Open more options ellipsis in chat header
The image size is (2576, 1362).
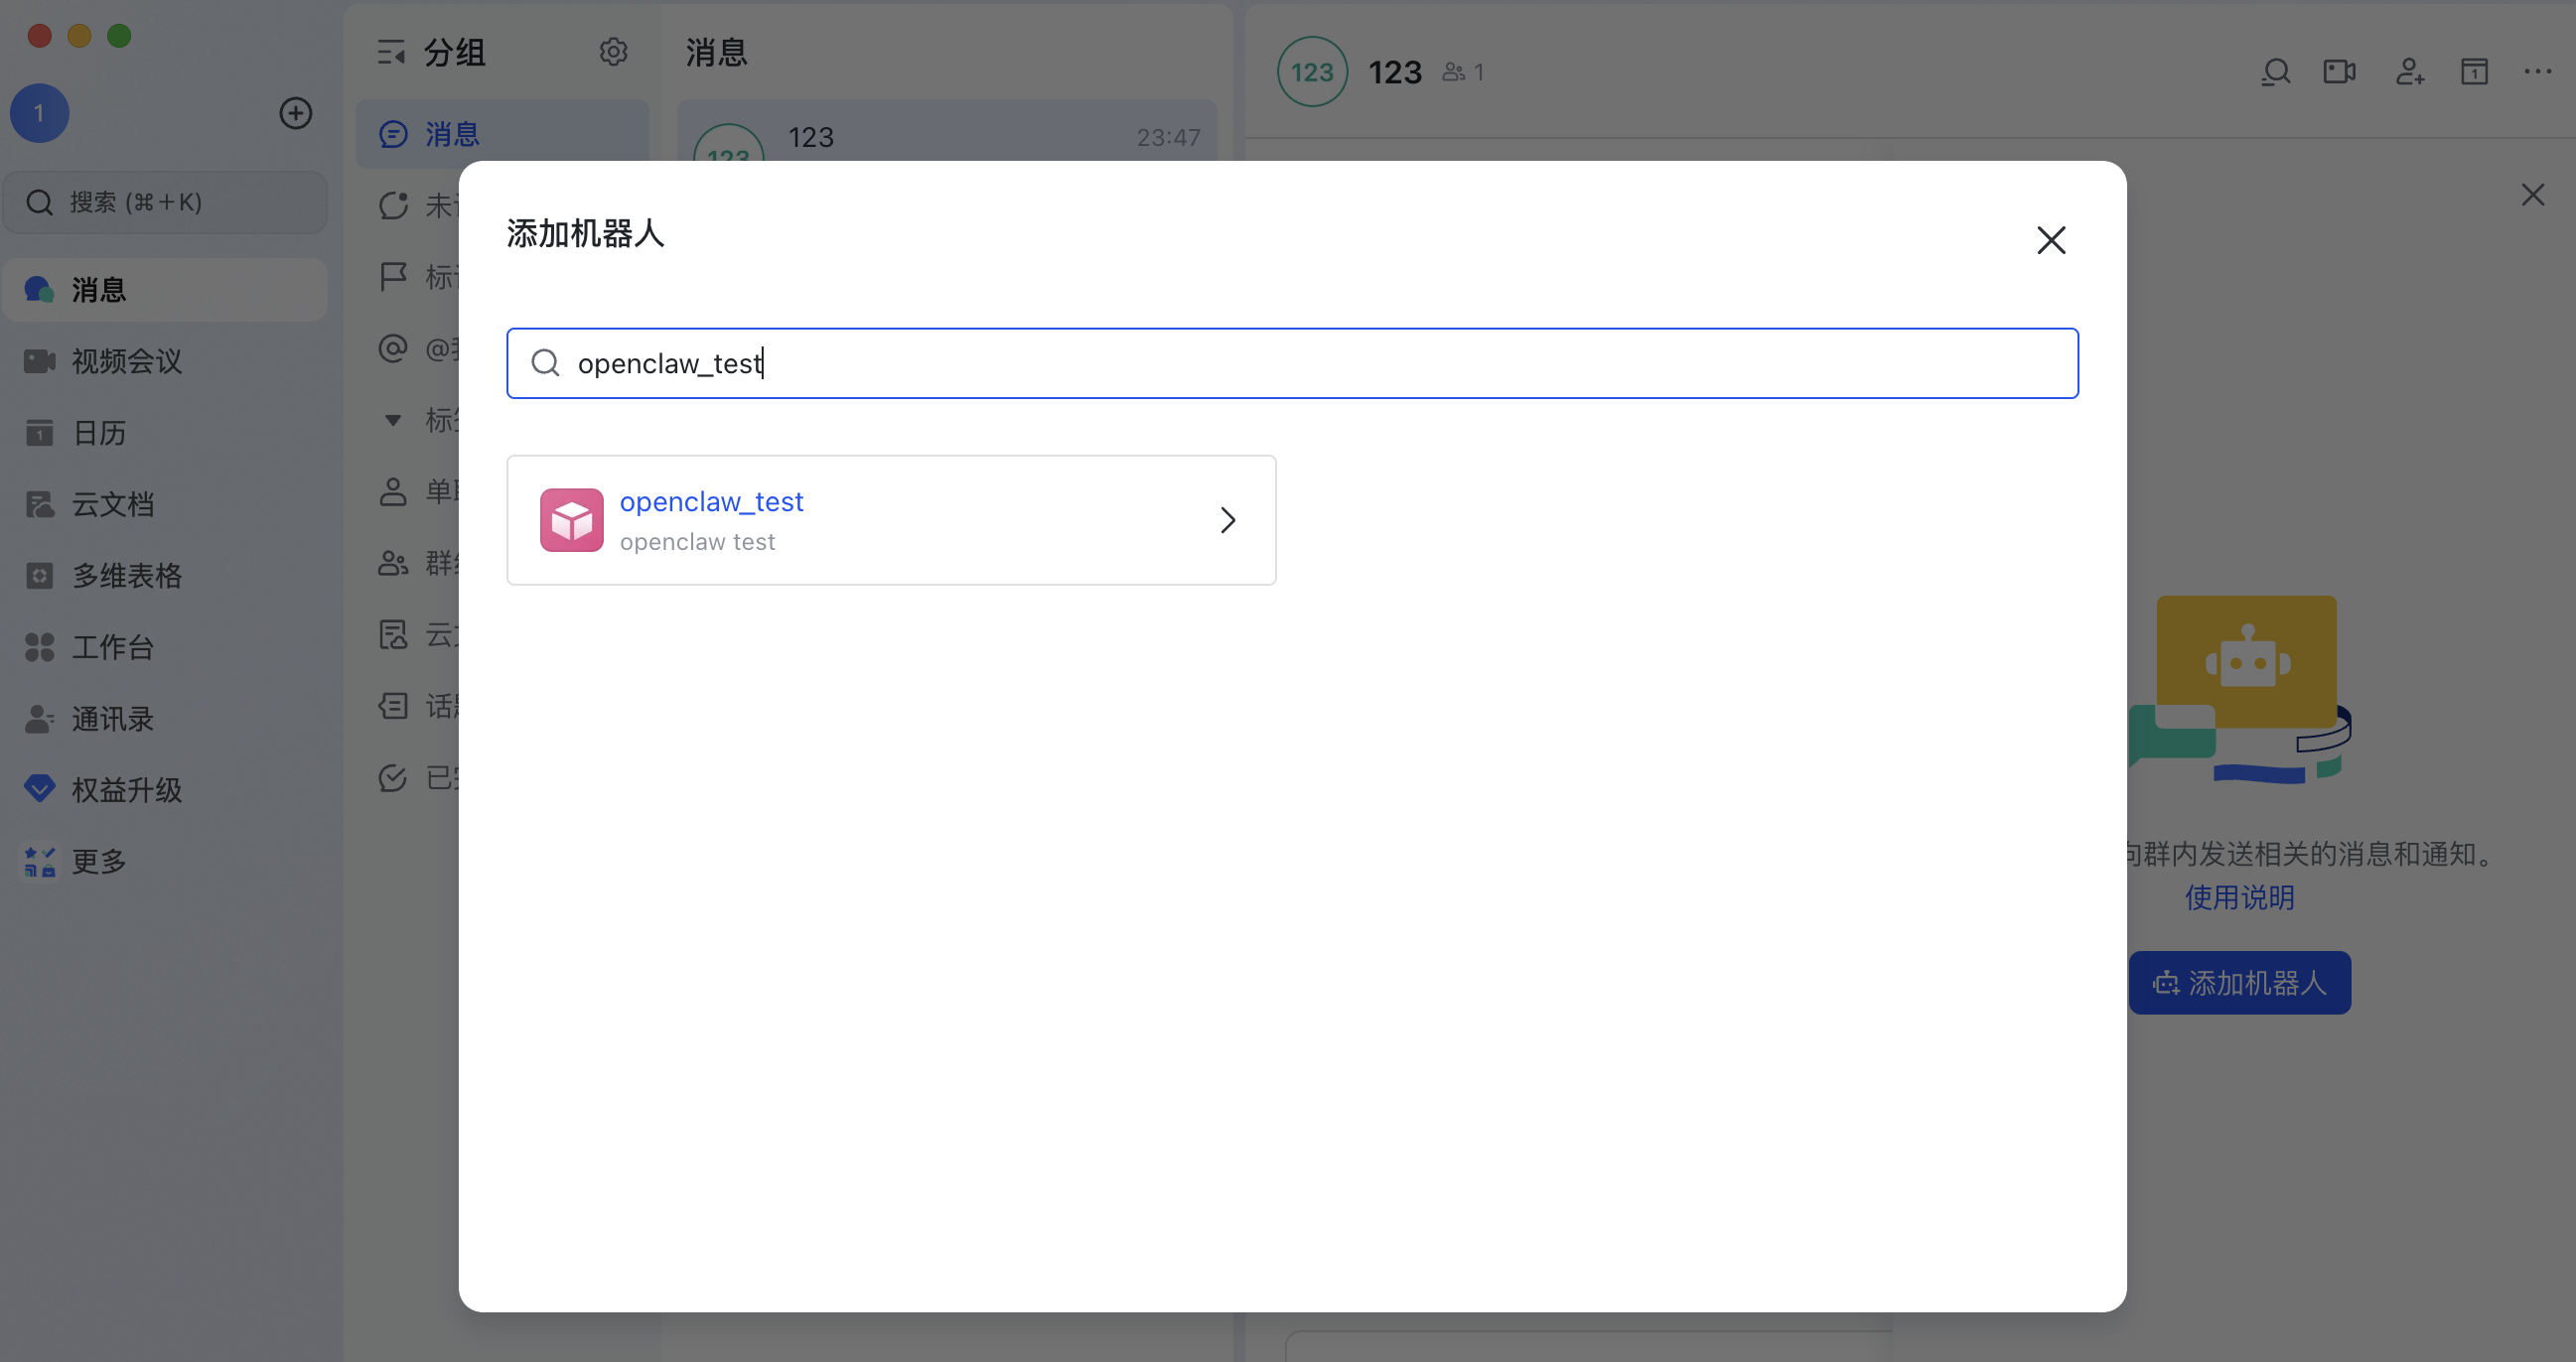tap(2536, 72)
